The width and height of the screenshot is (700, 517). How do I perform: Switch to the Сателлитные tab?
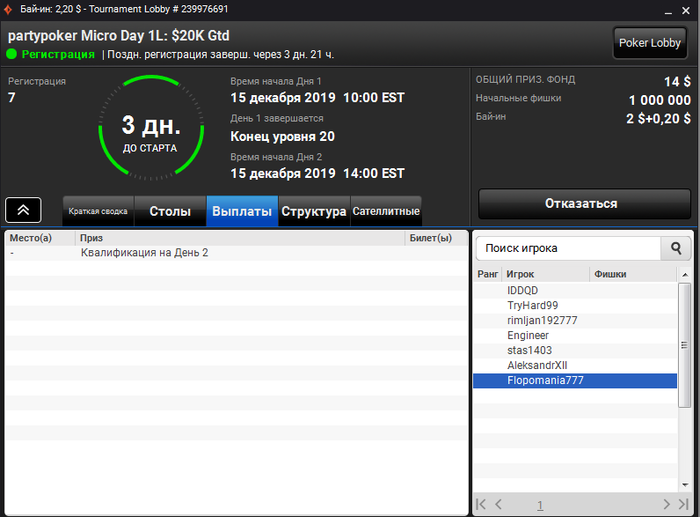pos(386,211)
